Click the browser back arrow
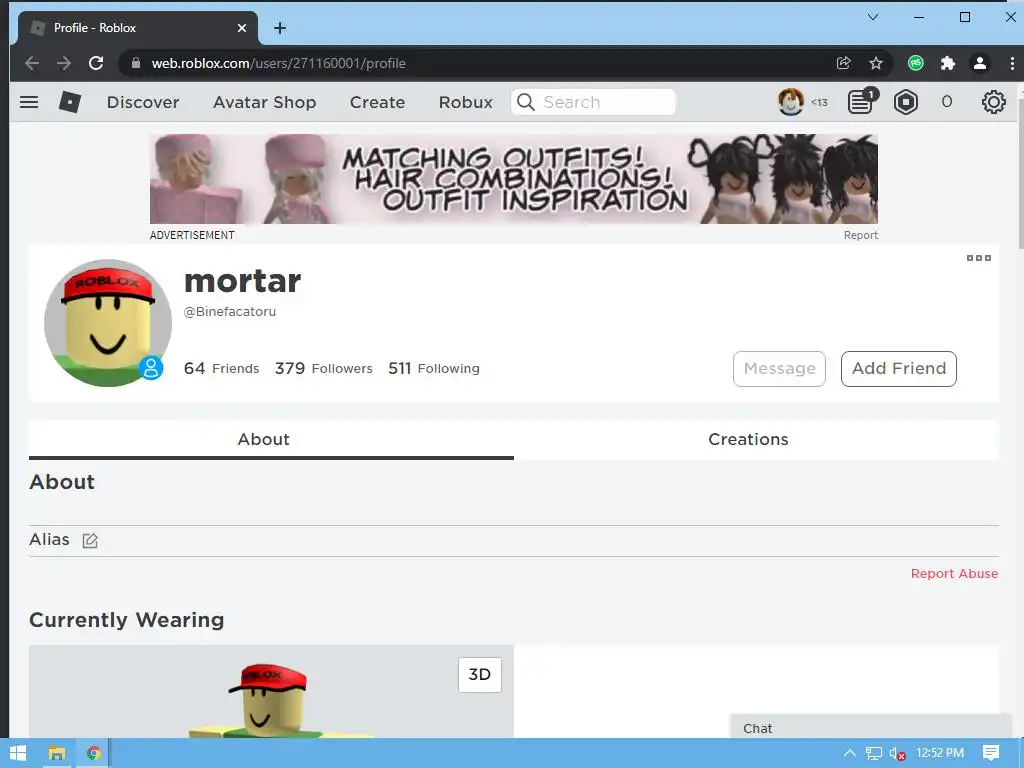The height and width of the screenshot is (768, 1024). pos(32,63)
